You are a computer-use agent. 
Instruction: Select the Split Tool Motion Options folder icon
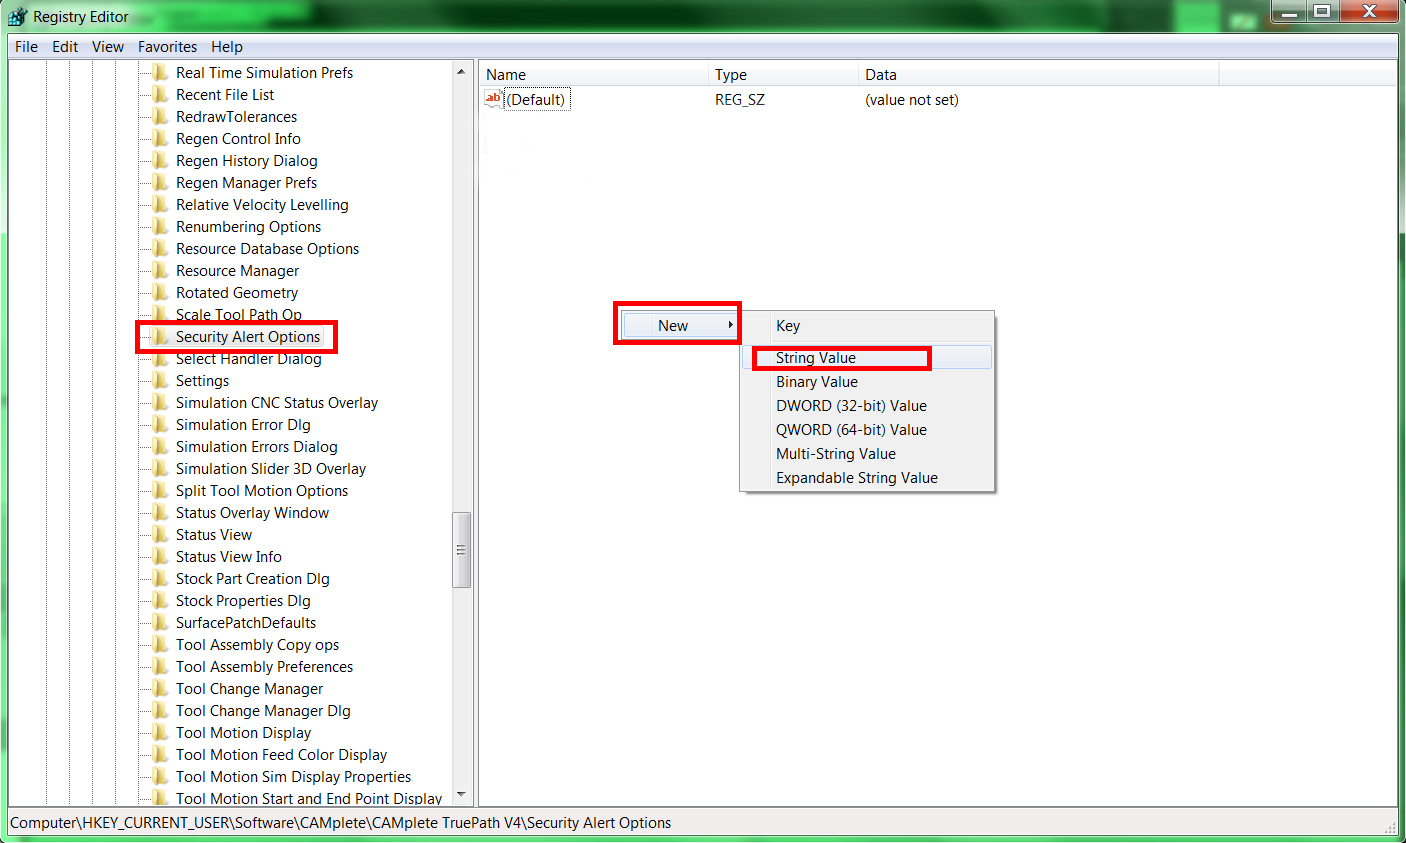coord(160,490)
